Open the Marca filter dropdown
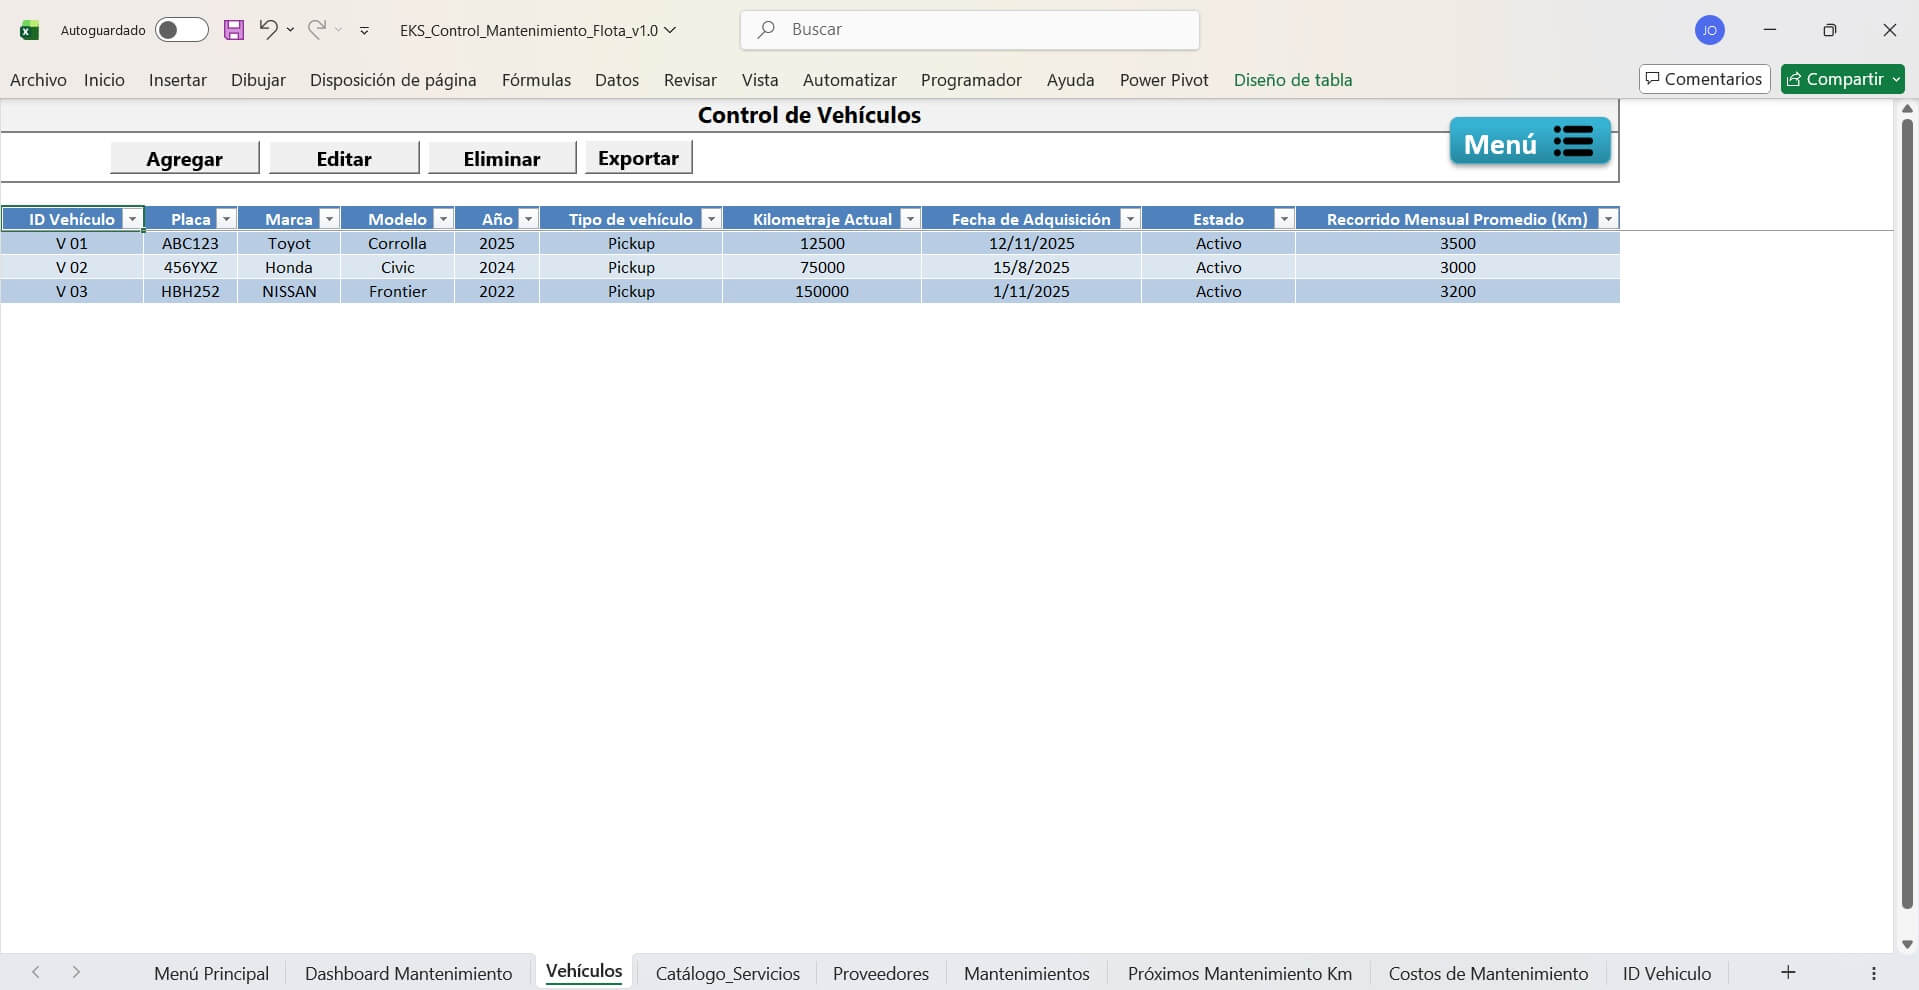The image size is (1919, 990). (x=329, y=219)
